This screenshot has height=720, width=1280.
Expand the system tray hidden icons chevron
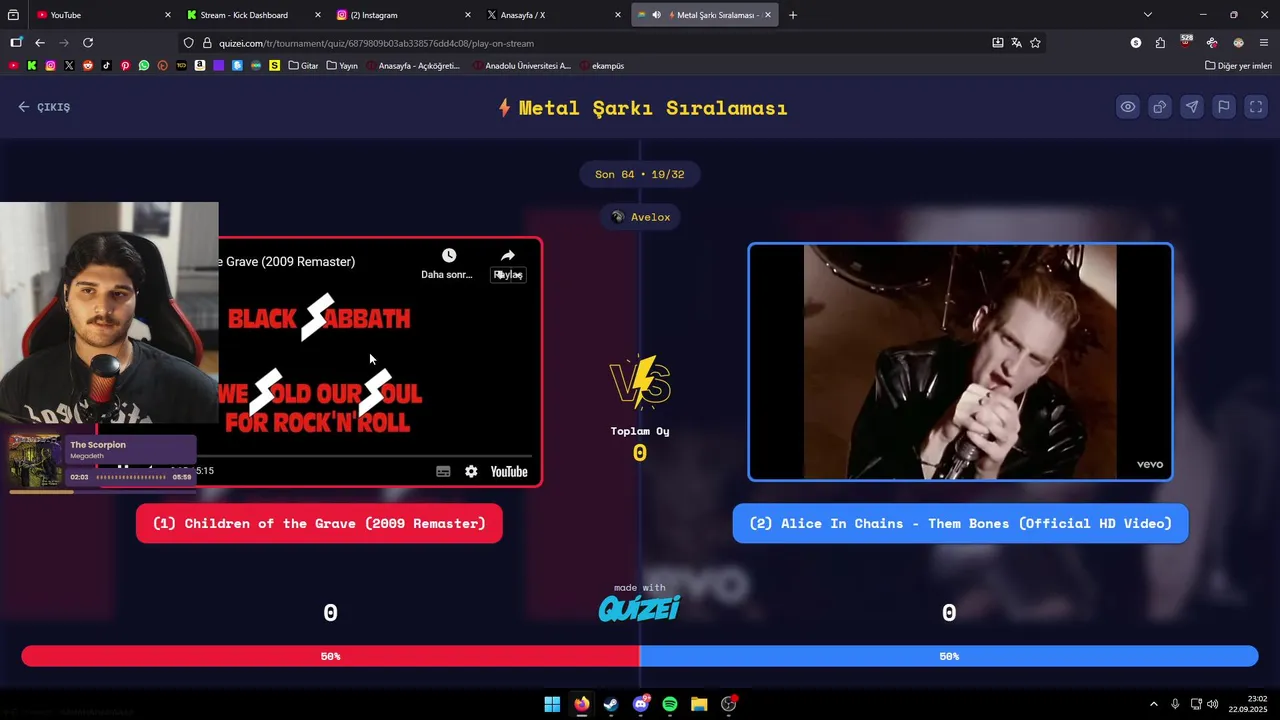coord(1153,704)
